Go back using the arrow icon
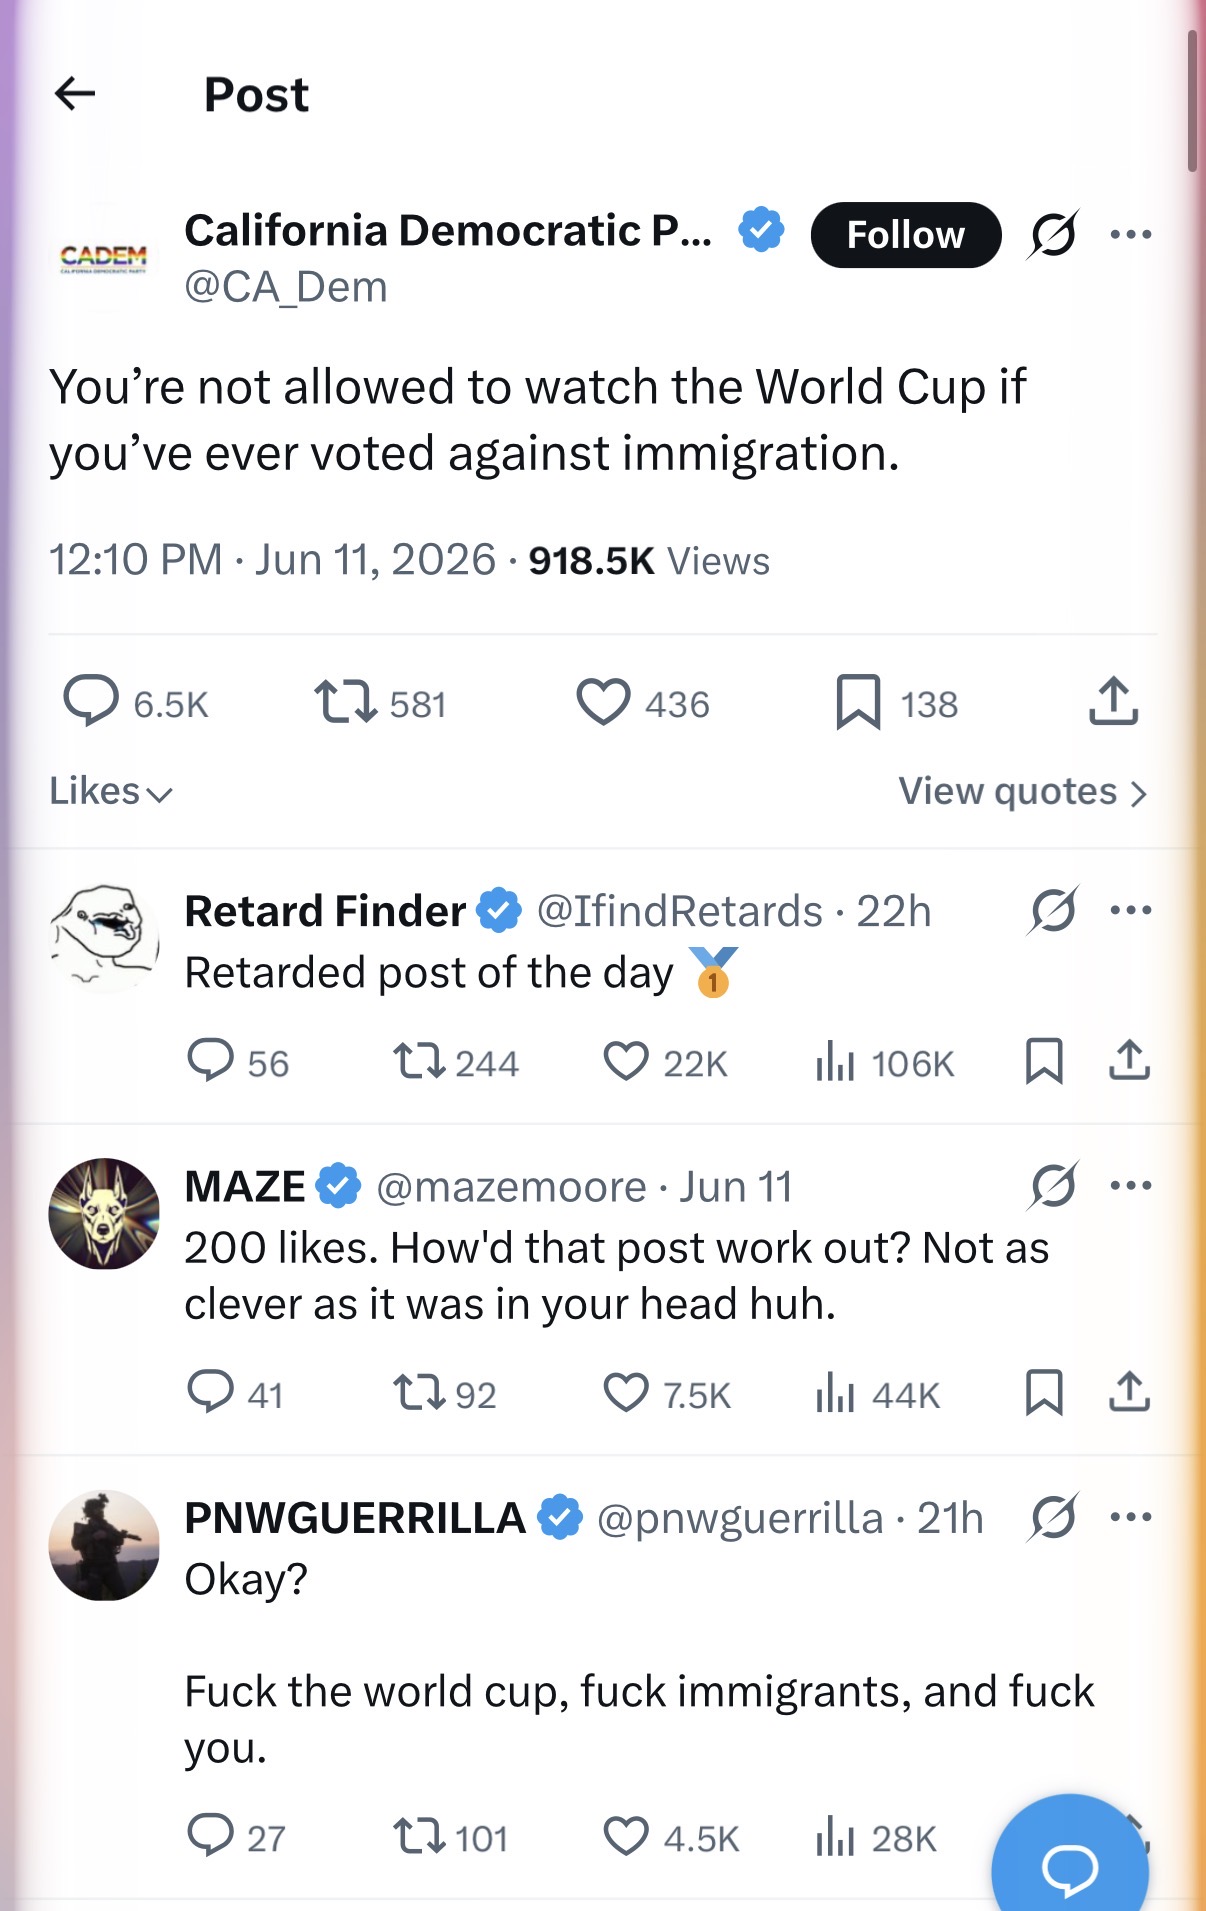The image size is (1206, 1911). [x=75, y=94]
